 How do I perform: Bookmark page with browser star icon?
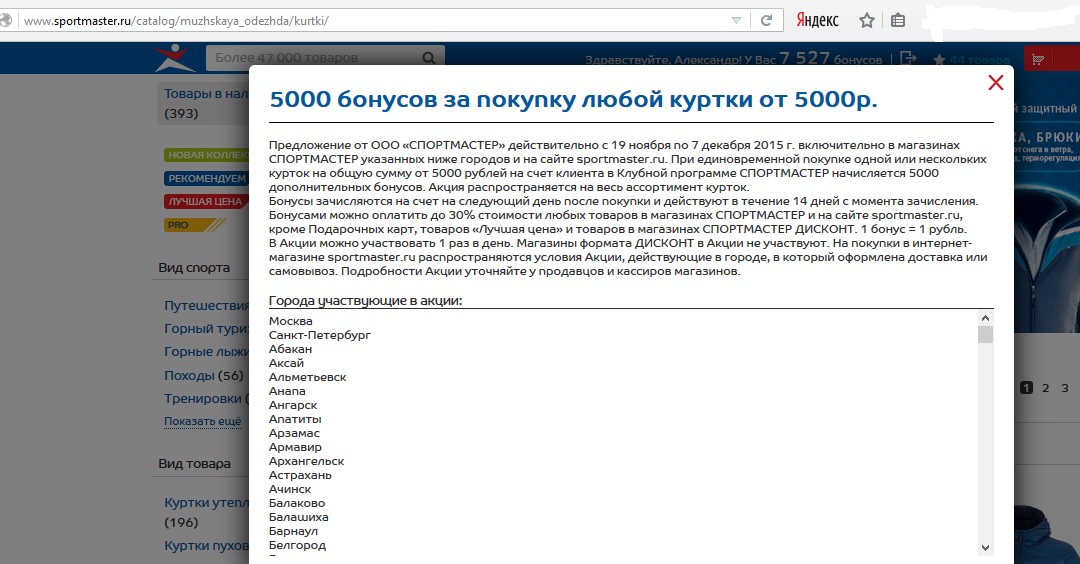[866, 21]
